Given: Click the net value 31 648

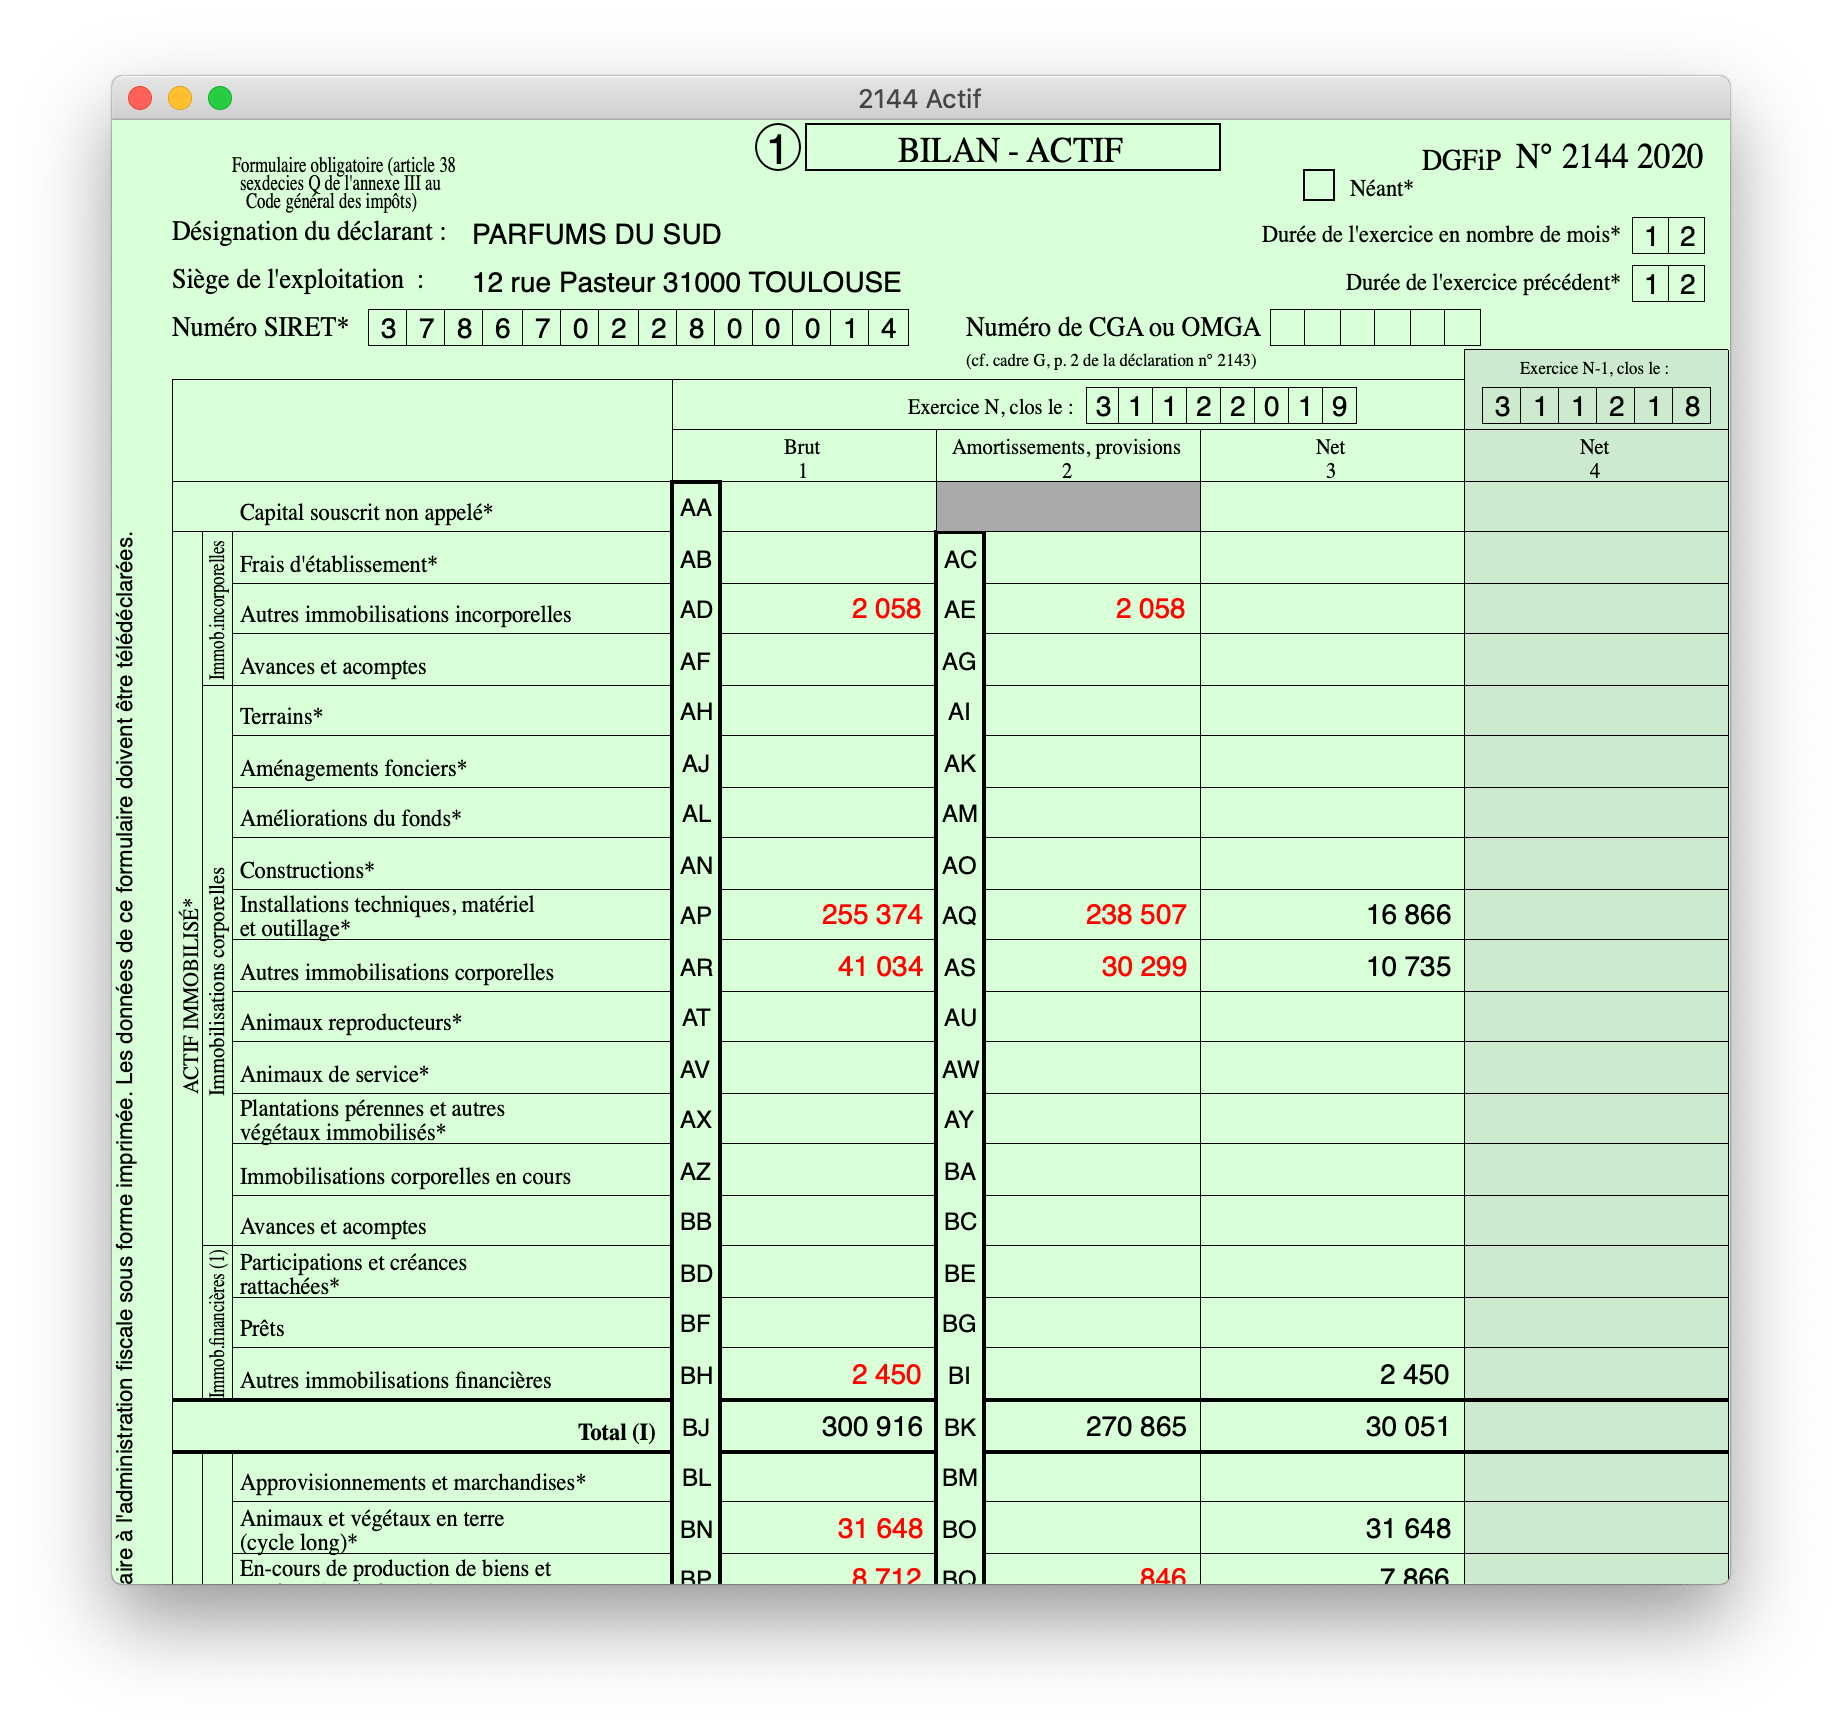Looking at the screenshot, I should pyautogui.click(x=1408, y=1528).
